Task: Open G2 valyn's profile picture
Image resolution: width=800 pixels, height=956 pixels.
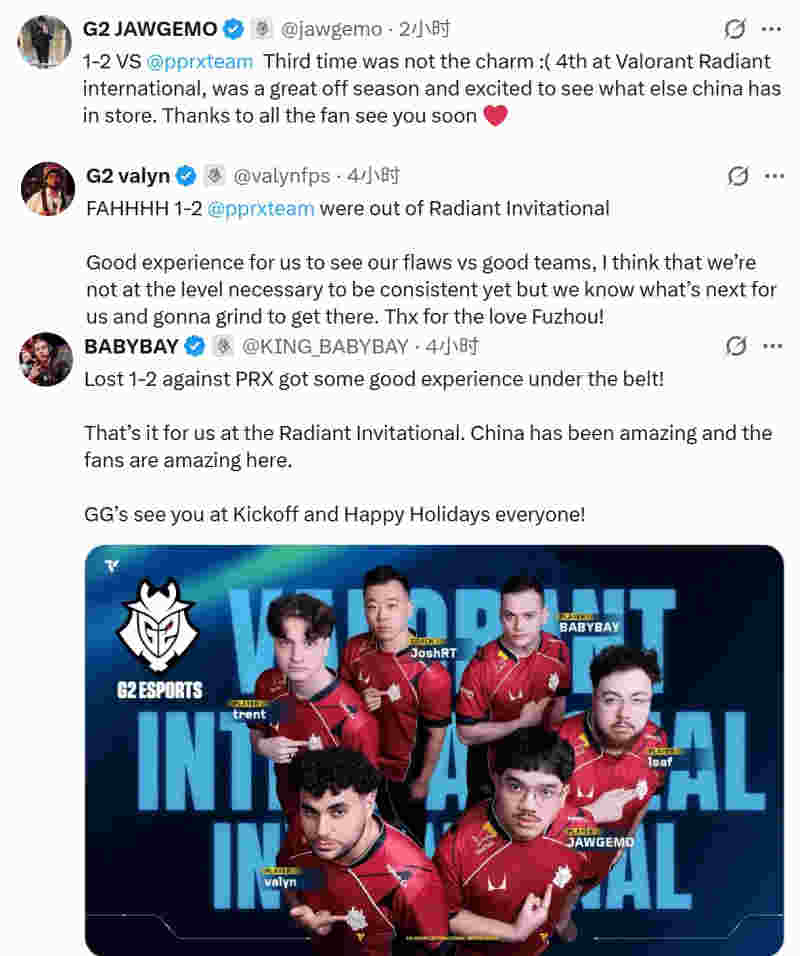Action: (x=48, y=189)
